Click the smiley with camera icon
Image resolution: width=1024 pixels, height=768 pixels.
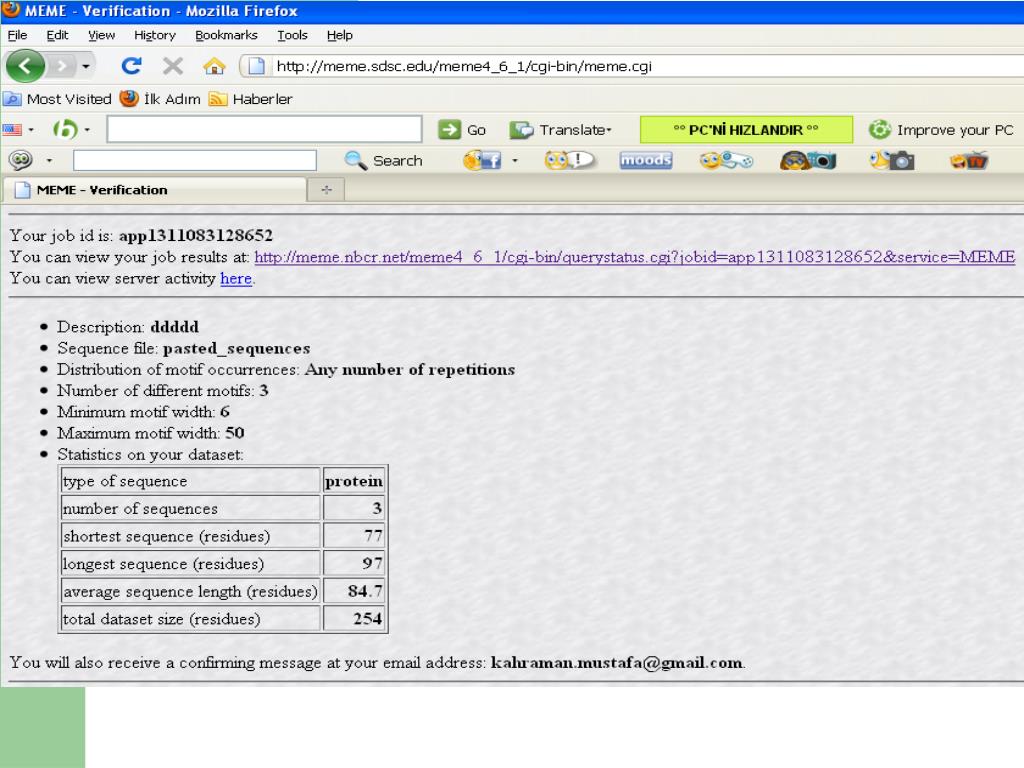[x=808, y=160]
